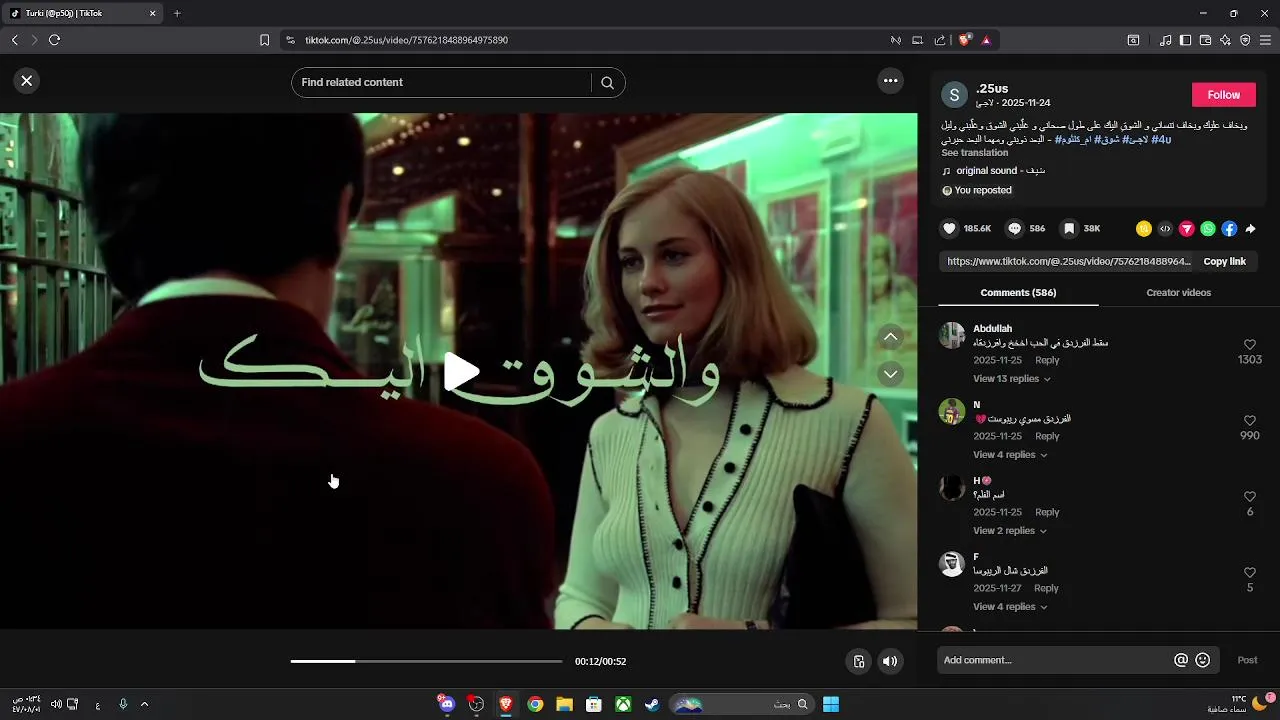The width and height of the screenshot is (1280, 720).
Task: Like H's comment with the 6 heart
Action: [1250, 497]
